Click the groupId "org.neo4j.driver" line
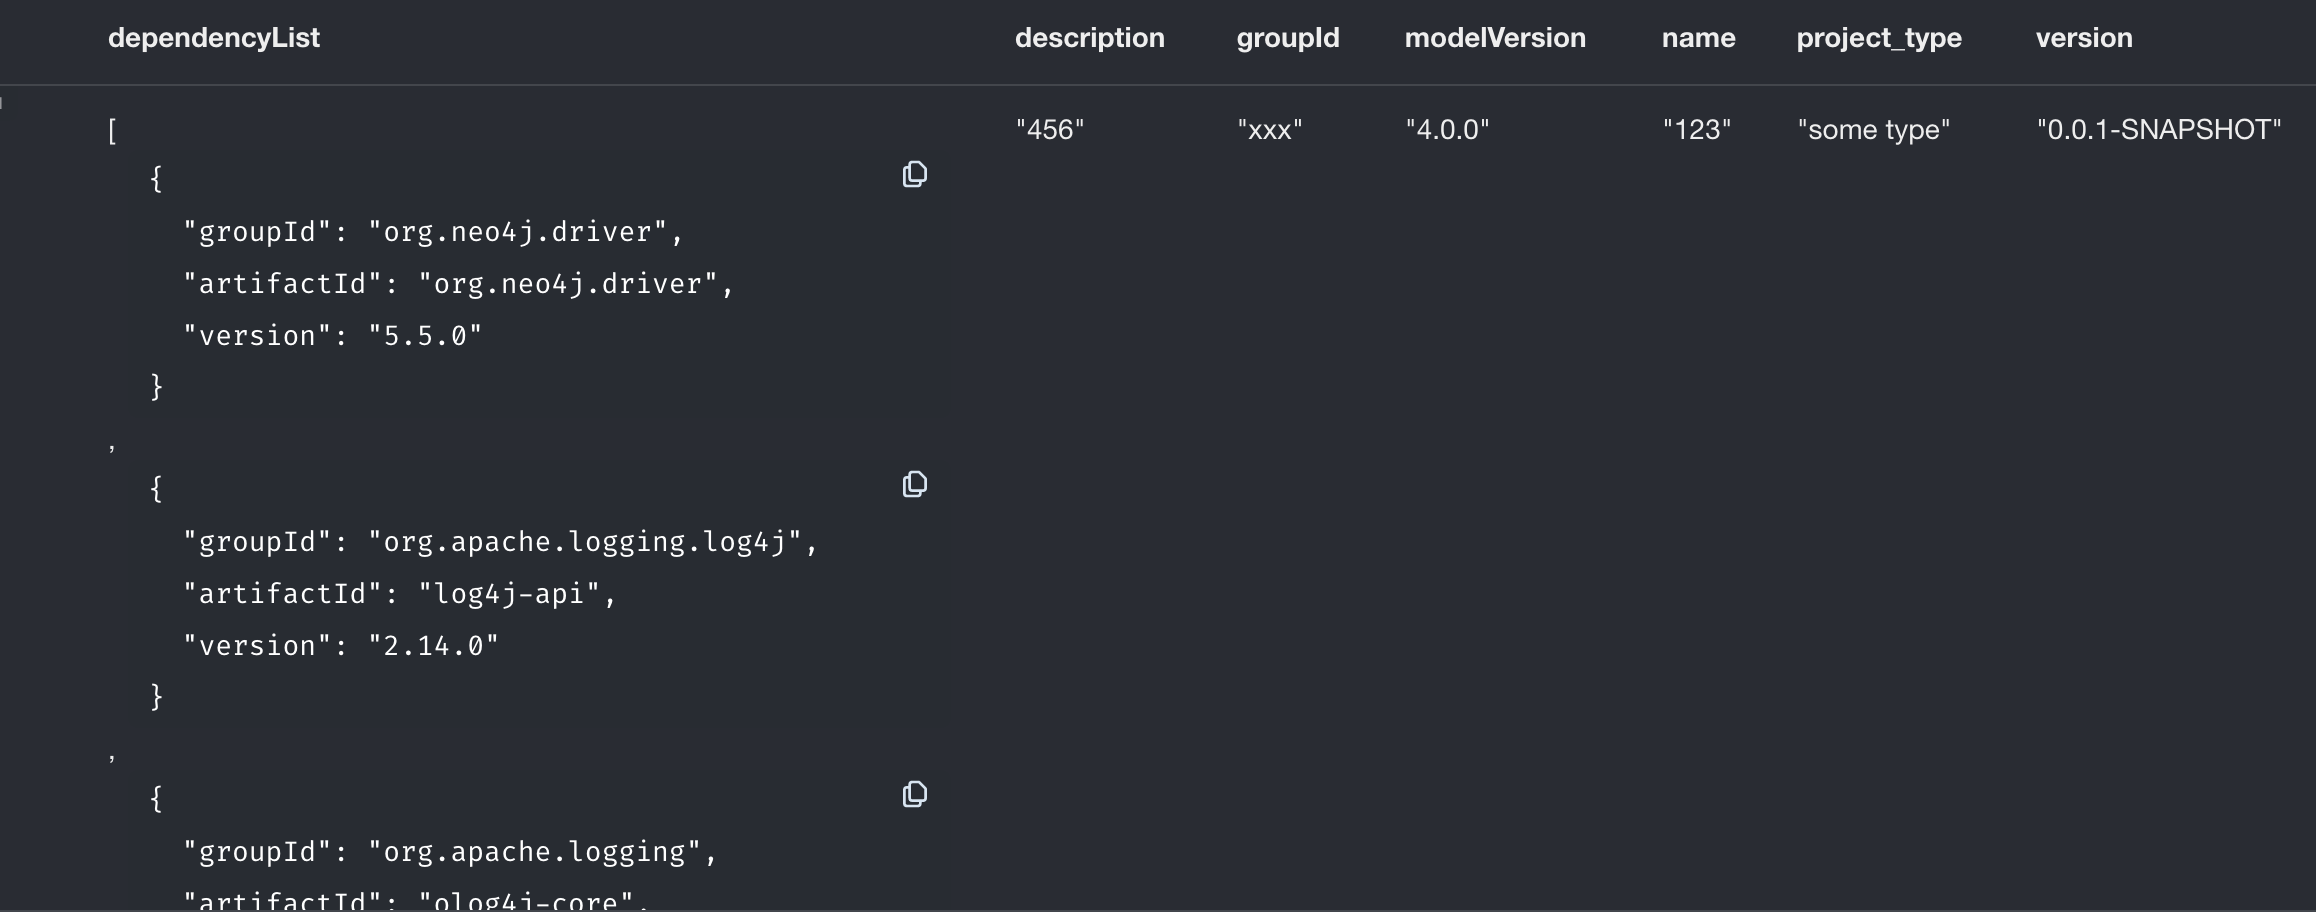The height and width of the screenshot is (912, 2316). [x=434, y=232]
